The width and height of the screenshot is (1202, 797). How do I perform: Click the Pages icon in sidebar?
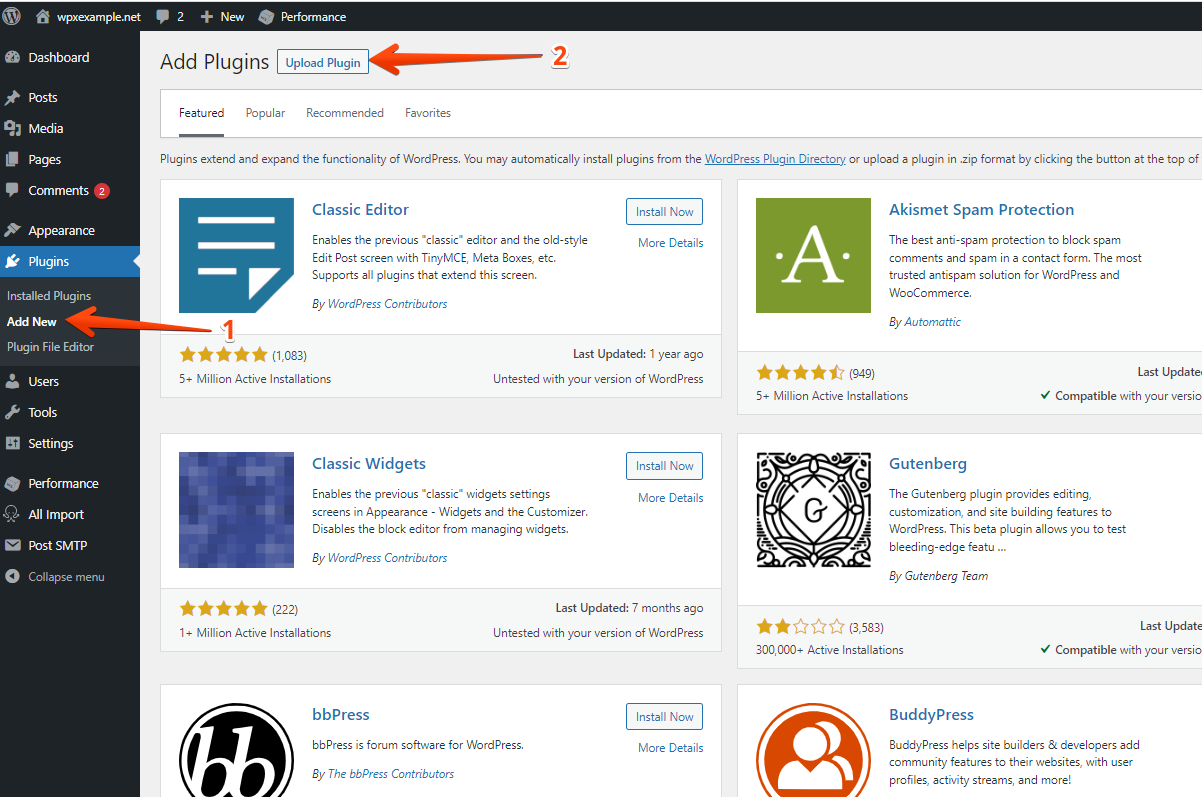click(13, 160)
